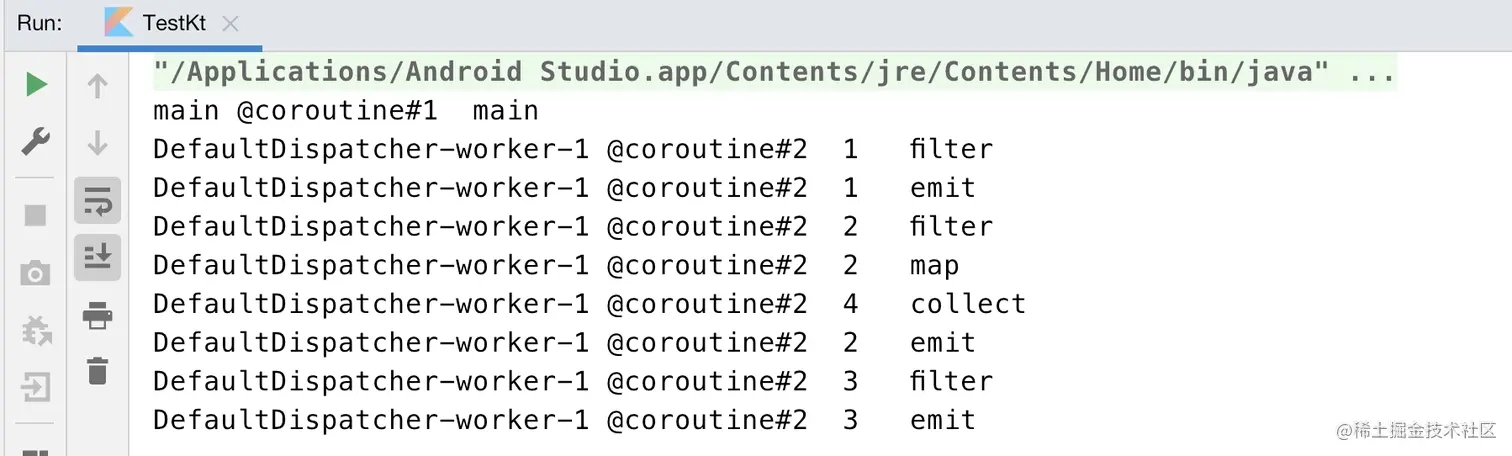The image size is (1512, 456).
Task: Click the Run tool window label
Action: point(40,23)
